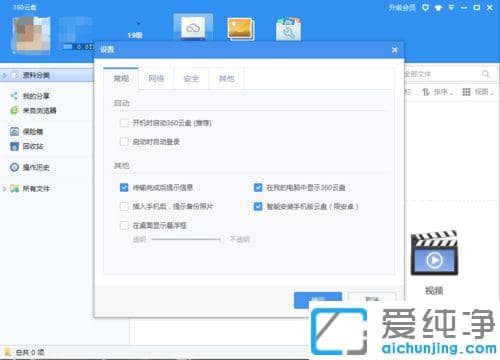500x360 pixels.
Task: Click the 所有文件 folder icon
Action: tap(14, 188)
